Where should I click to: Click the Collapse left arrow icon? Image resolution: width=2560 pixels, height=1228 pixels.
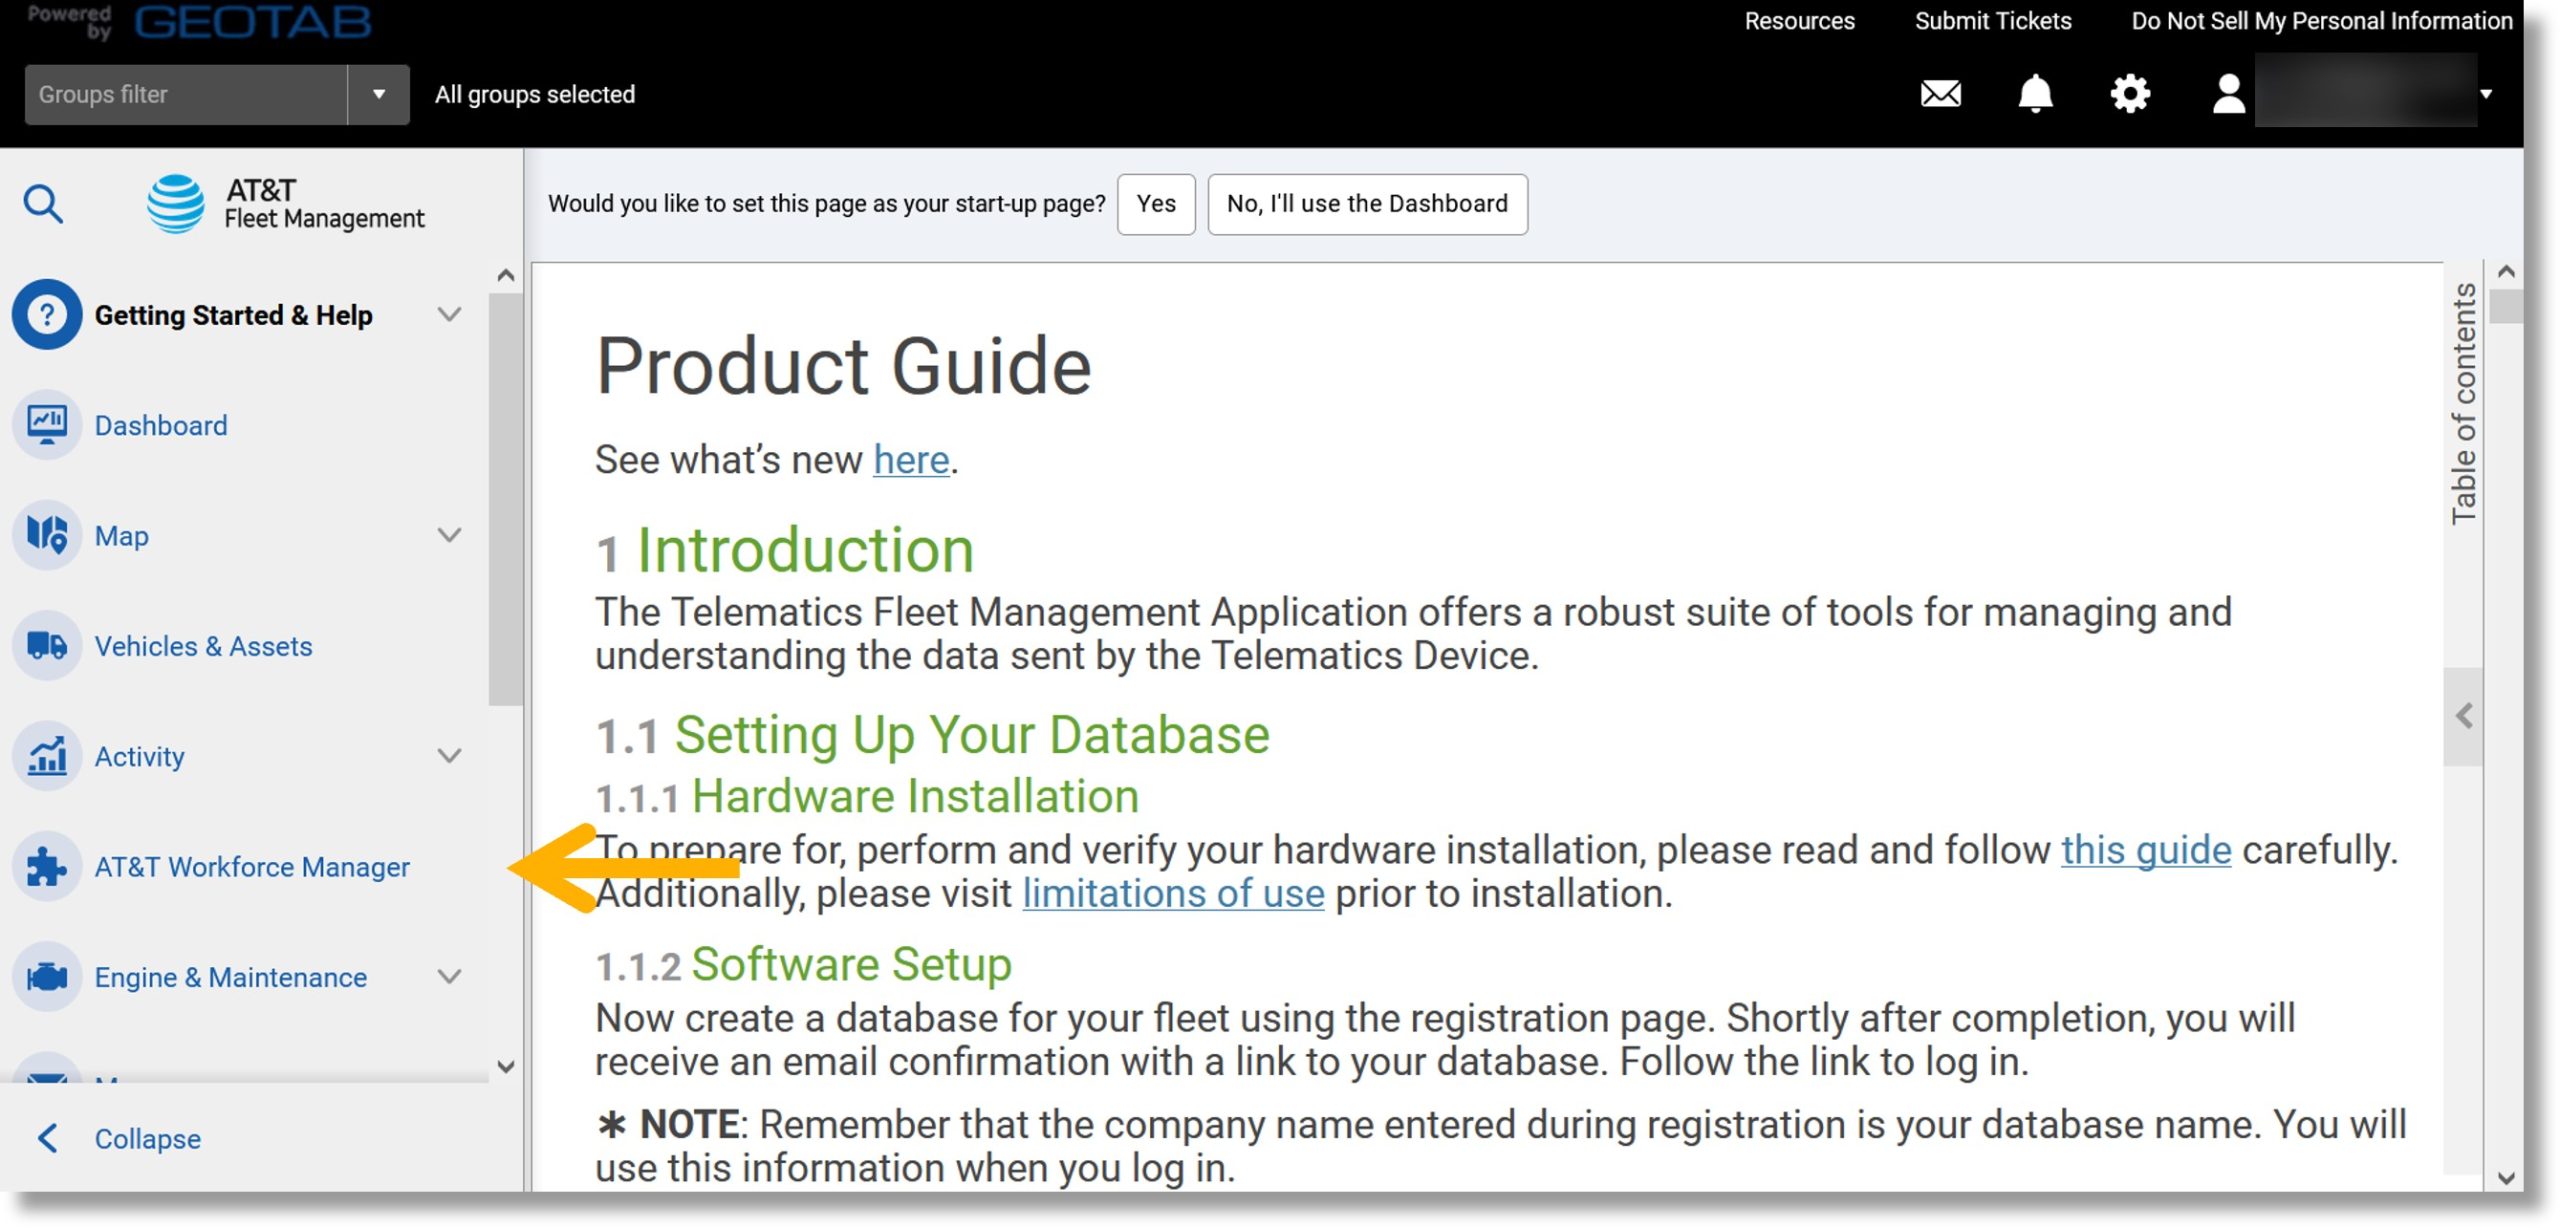point(47,1138)
